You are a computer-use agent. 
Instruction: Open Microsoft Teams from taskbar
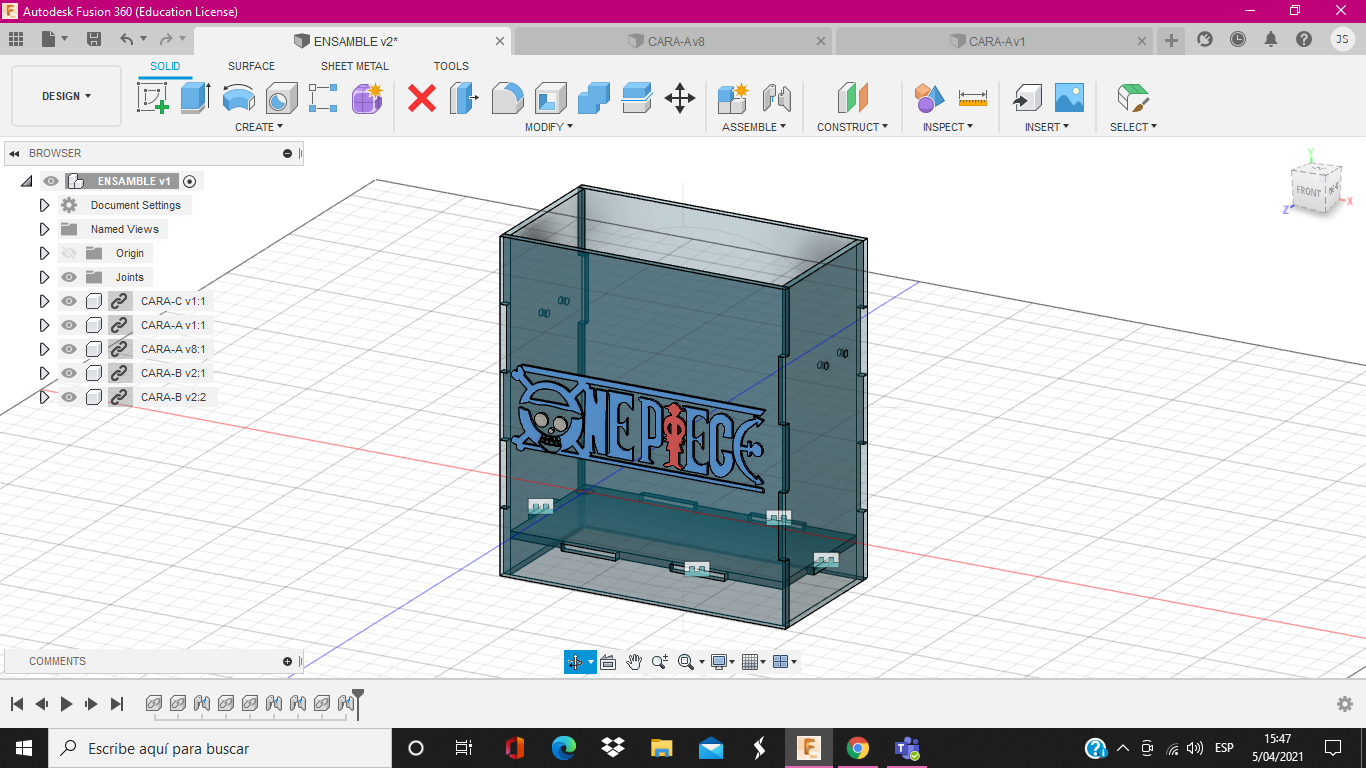click(907, 748)
